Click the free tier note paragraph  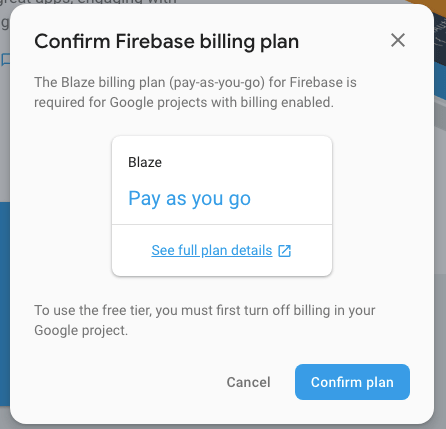[x=205, y=320]
